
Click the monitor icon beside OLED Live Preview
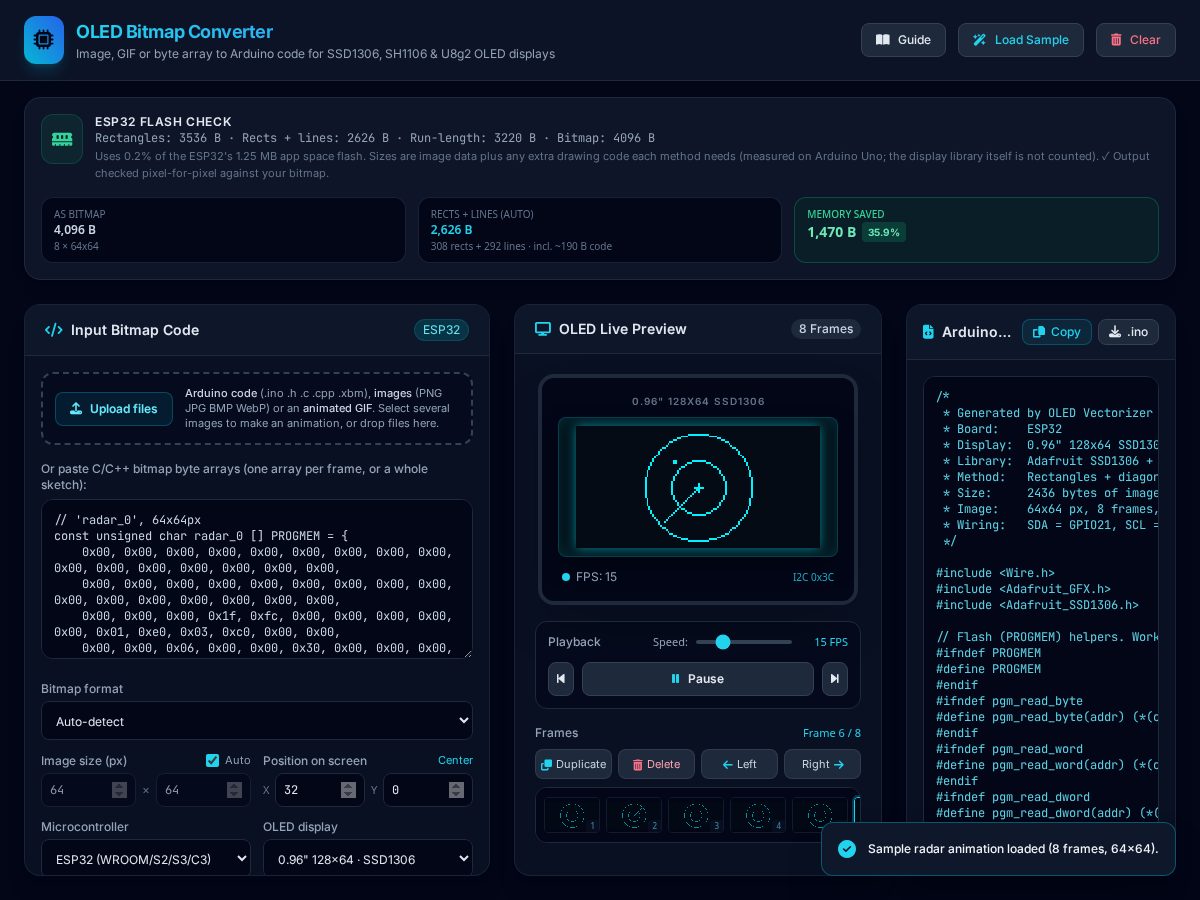click(543, 329)
